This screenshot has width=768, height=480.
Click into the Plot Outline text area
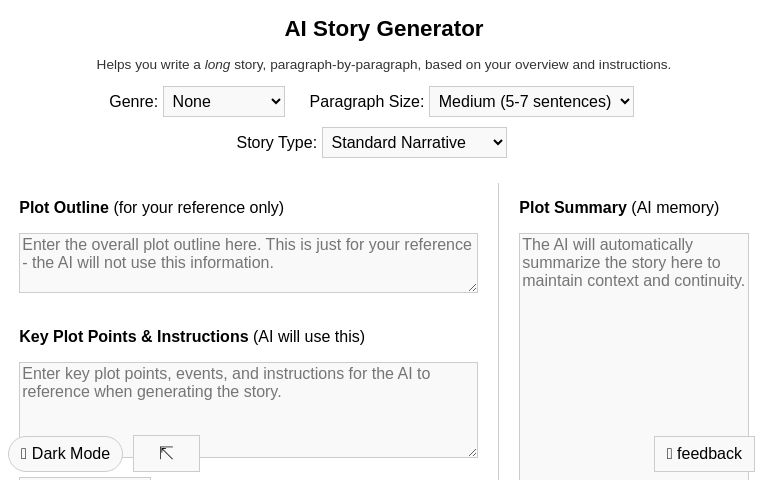coord(248,262)
